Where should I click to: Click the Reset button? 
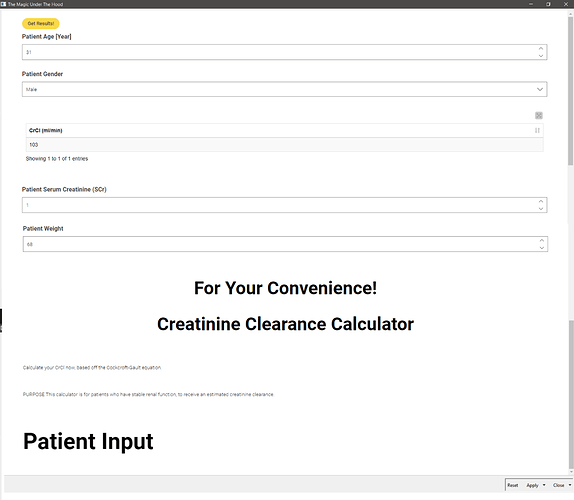(512, 485)
